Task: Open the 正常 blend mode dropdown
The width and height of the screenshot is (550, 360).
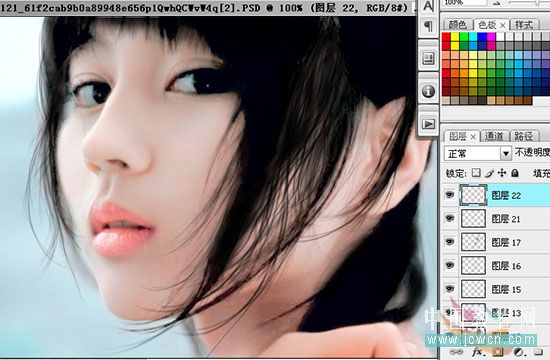Action: click(x=477, y=153)
